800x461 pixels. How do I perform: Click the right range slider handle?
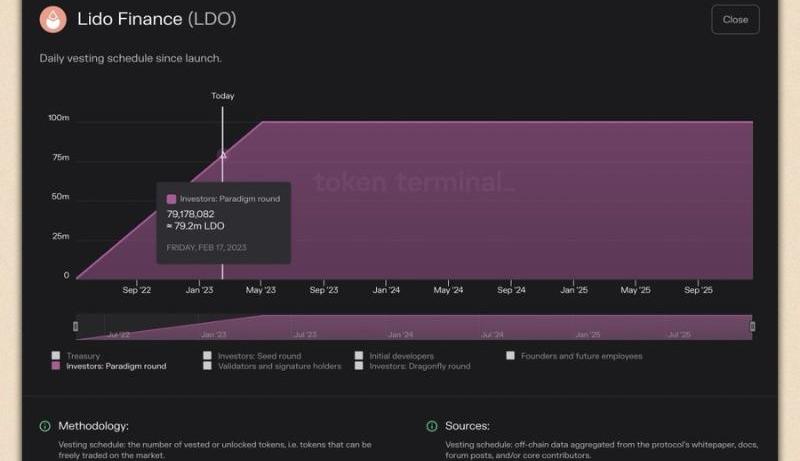click(752, 326)
